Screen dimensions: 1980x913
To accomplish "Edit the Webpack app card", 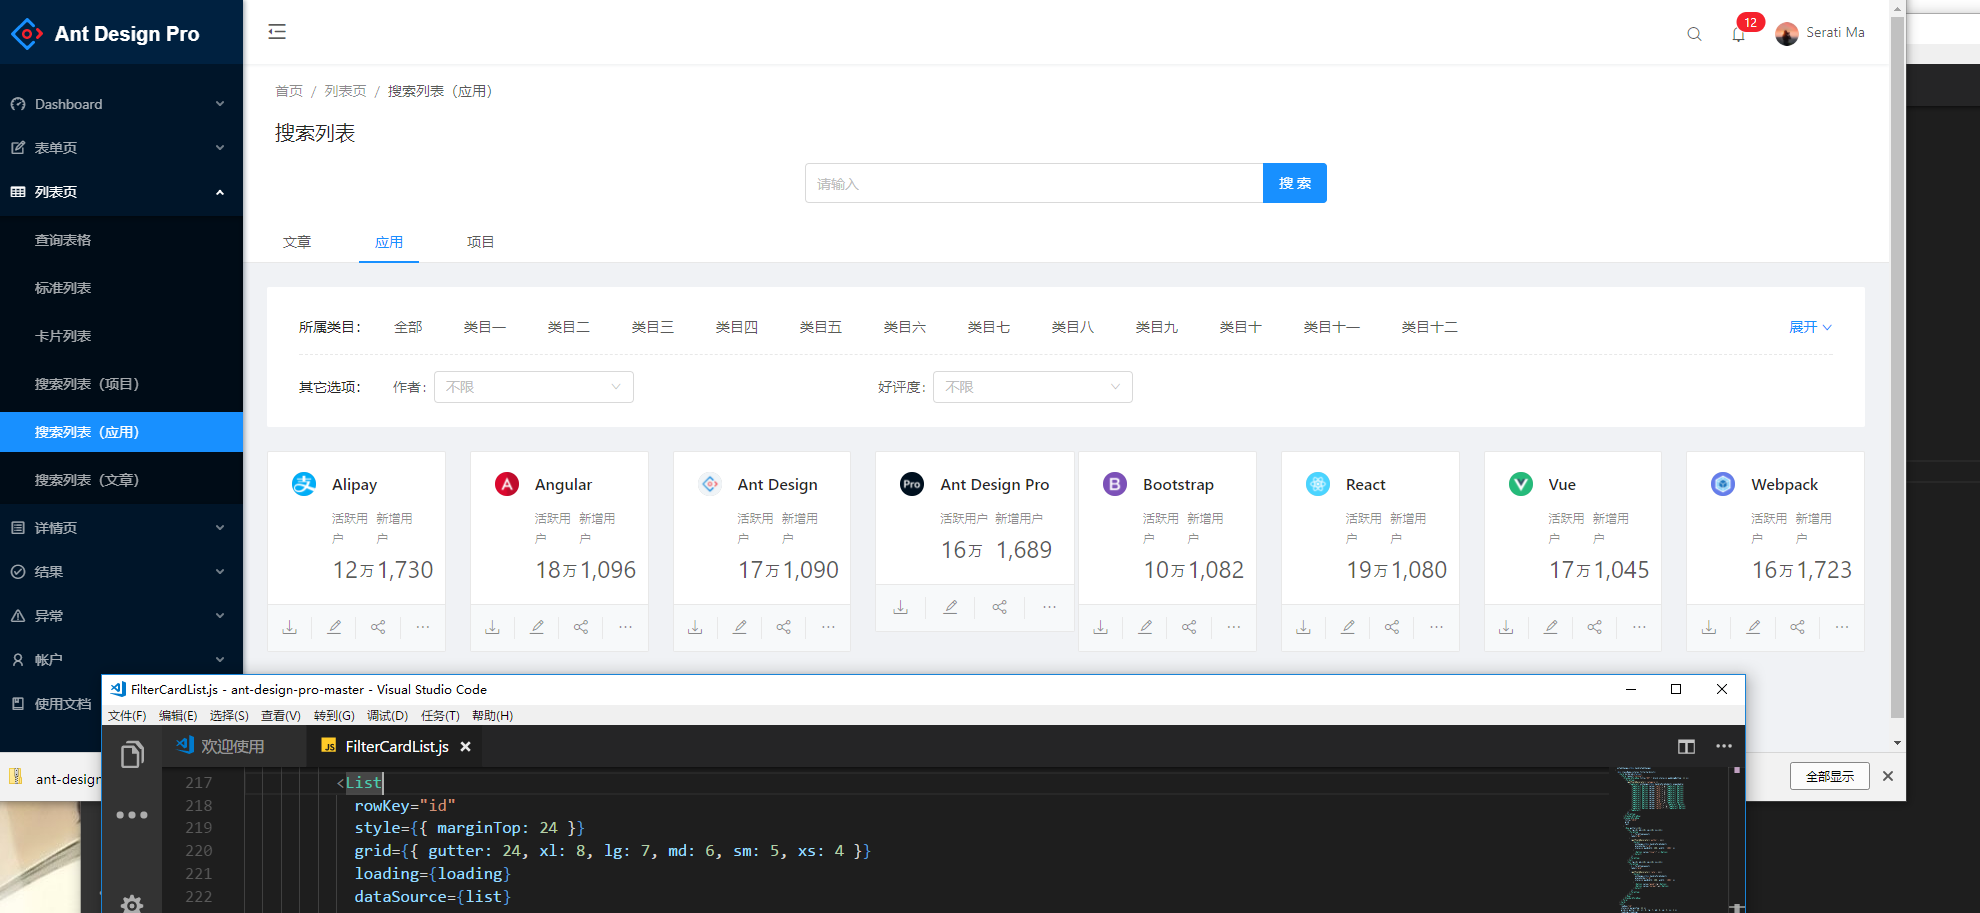I will pos(1754,627).
